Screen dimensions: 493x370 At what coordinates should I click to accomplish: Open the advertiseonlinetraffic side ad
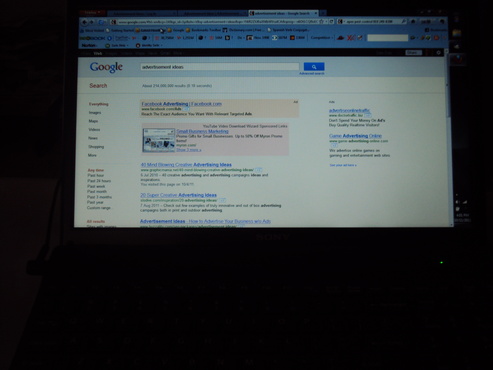pyautogui.click(x=349, y=110)
